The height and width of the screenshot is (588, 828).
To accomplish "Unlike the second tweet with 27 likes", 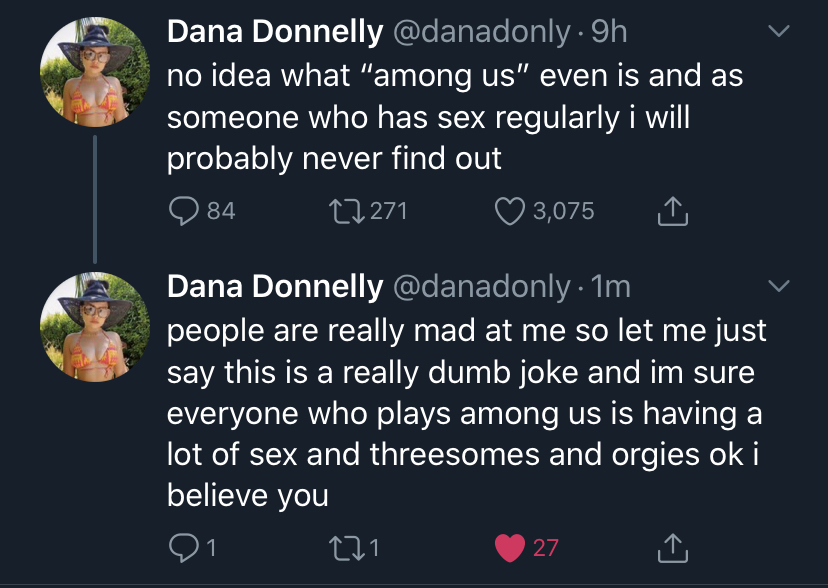I will pyautogui.click(x=510, y=547).
